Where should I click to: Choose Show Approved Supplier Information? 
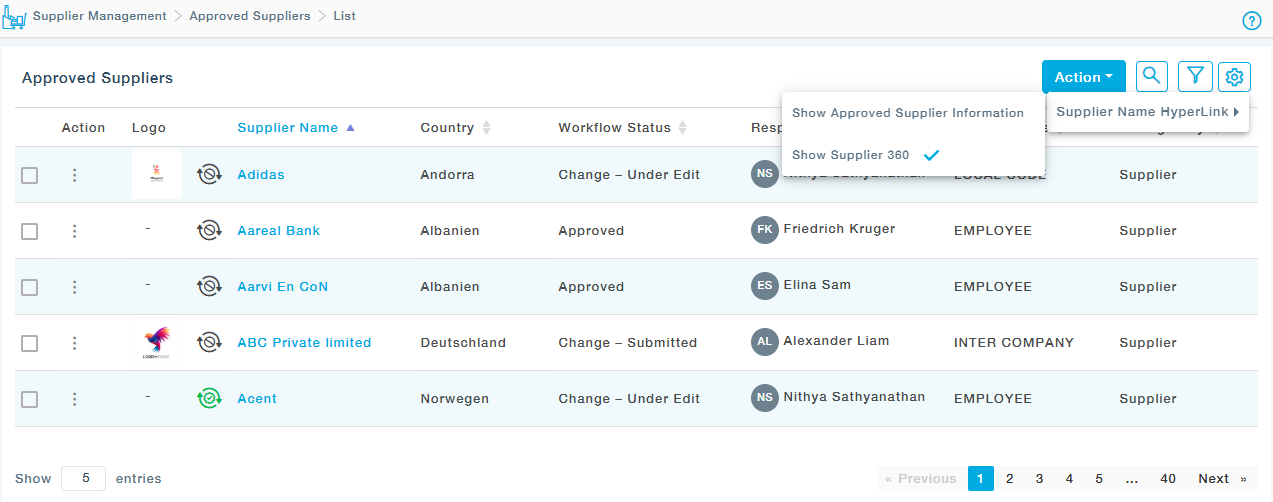[x=907, y=113]
